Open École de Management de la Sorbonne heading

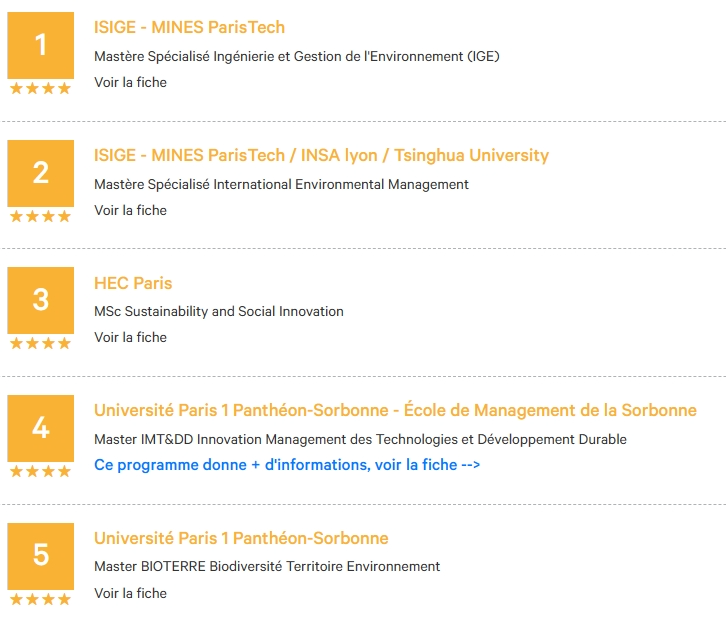point(395,410)
